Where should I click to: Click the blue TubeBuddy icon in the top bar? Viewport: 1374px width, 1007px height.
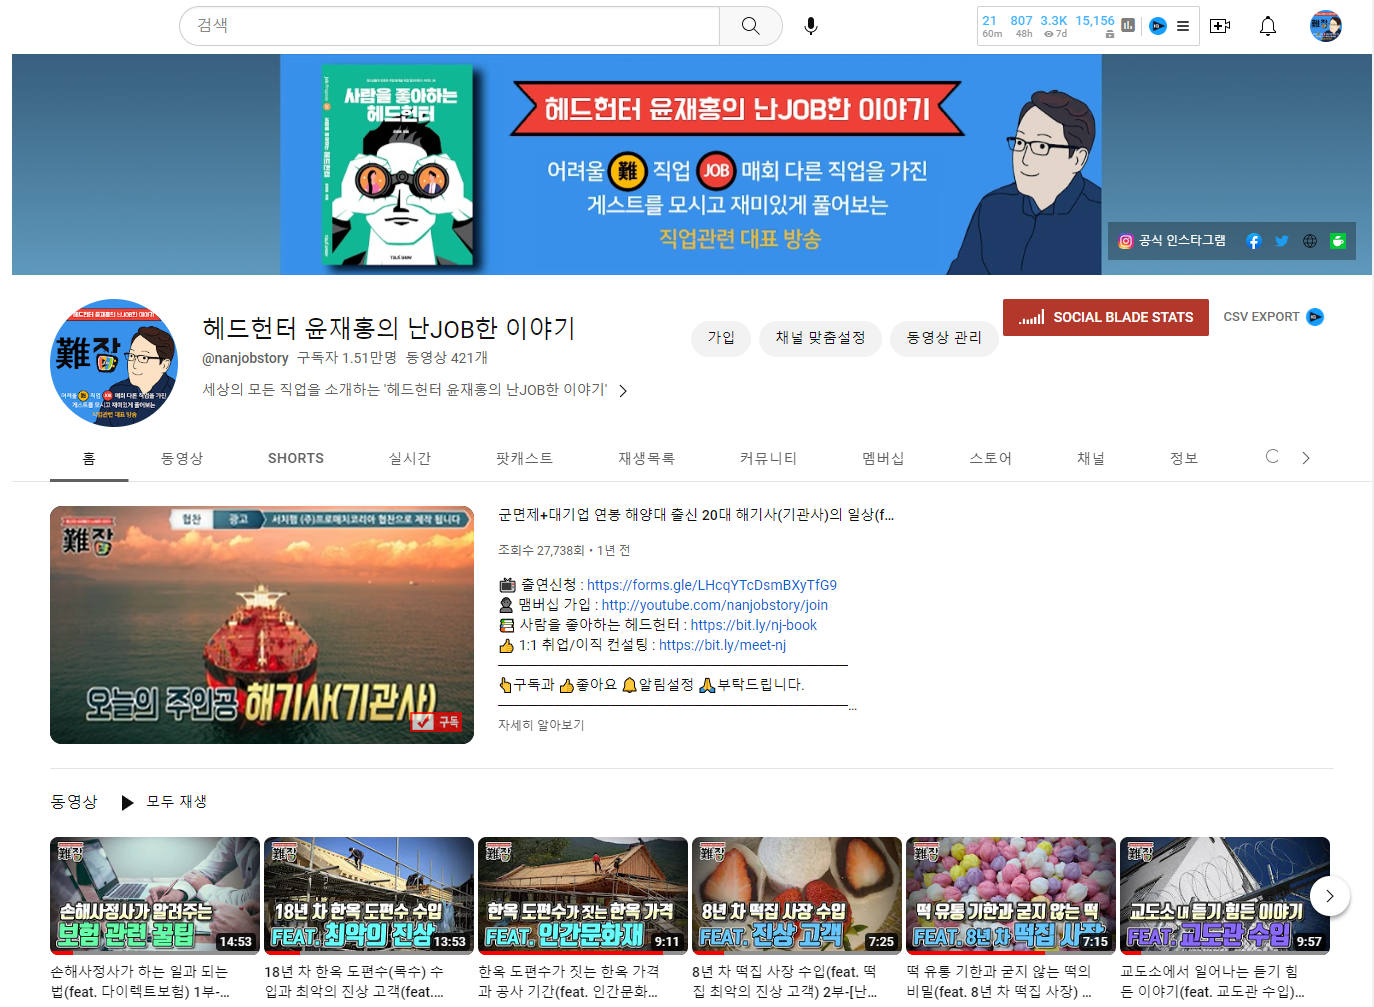tap(1158, 26)
